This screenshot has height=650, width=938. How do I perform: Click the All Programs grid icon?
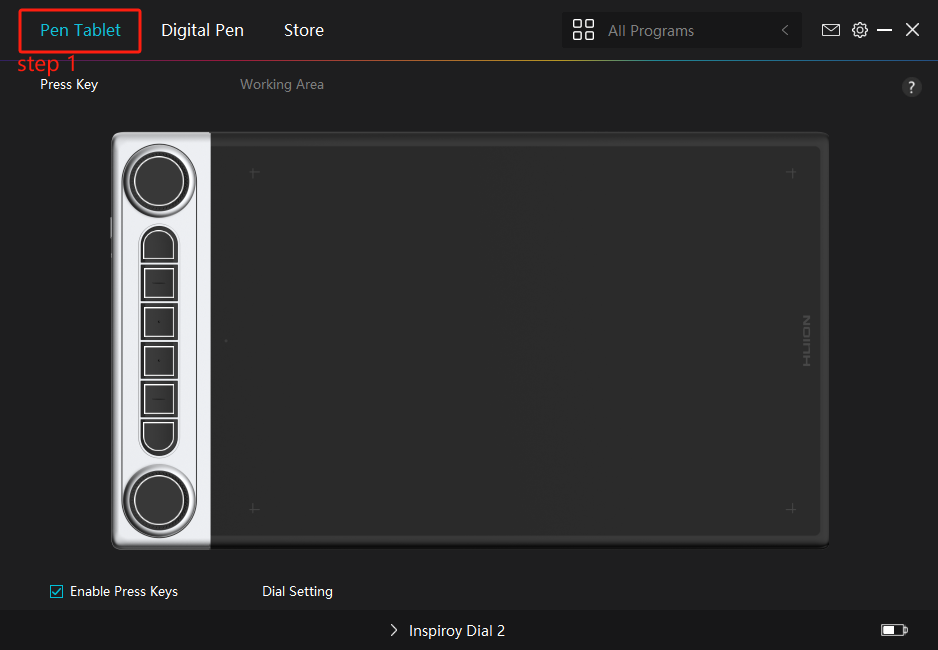[583, 30]
